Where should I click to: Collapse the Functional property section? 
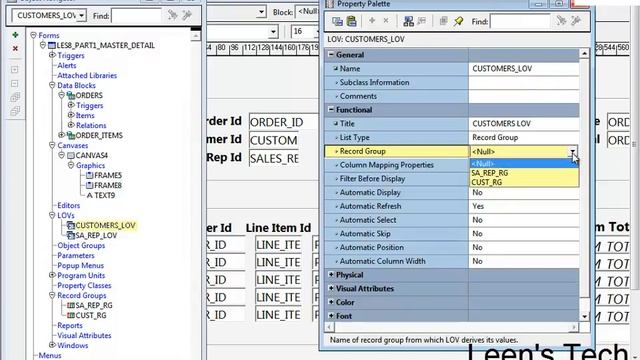click(x=331, y=109)
